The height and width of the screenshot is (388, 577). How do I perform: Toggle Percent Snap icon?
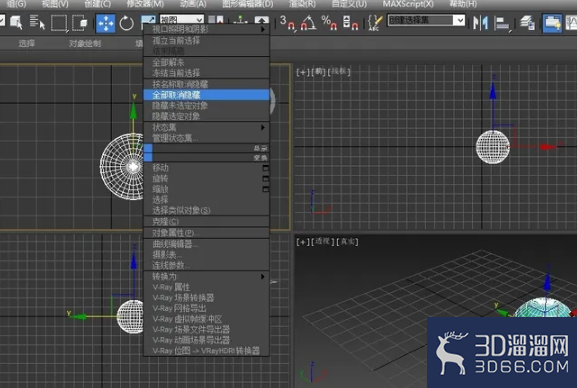329,23
